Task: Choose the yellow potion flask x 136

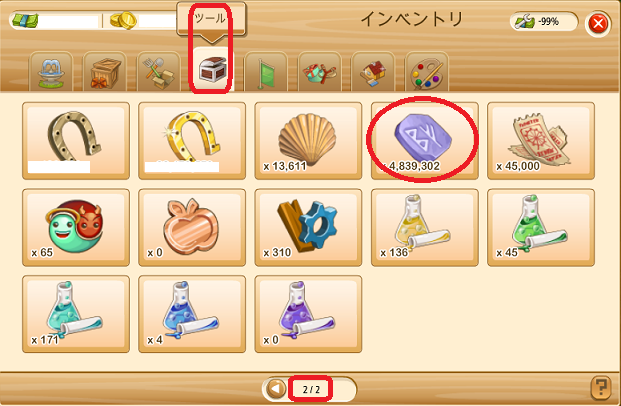Action: pyautogui.click(x=425, y=227)
